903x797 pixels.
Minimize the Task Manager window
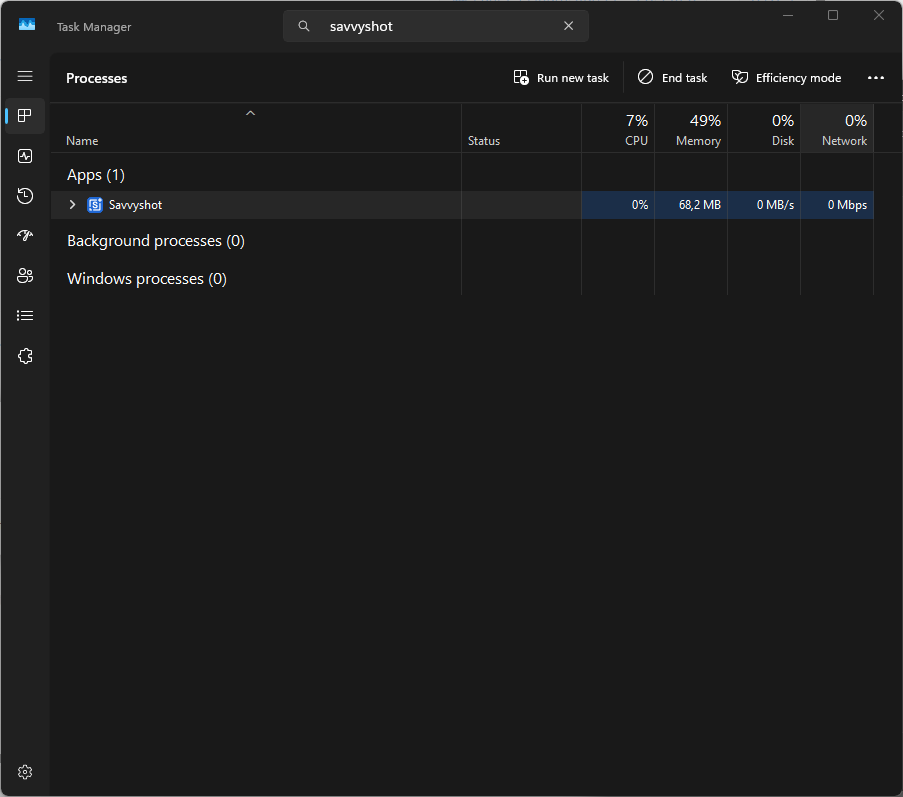pyautogui.click(x=788, y=16)
